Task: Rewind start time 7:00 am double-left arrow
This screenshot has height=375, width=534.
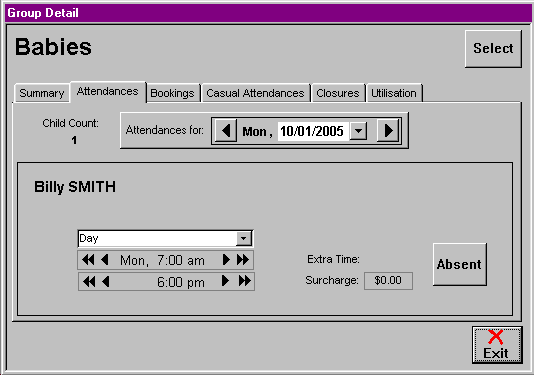Action: [x=88, y=260]
